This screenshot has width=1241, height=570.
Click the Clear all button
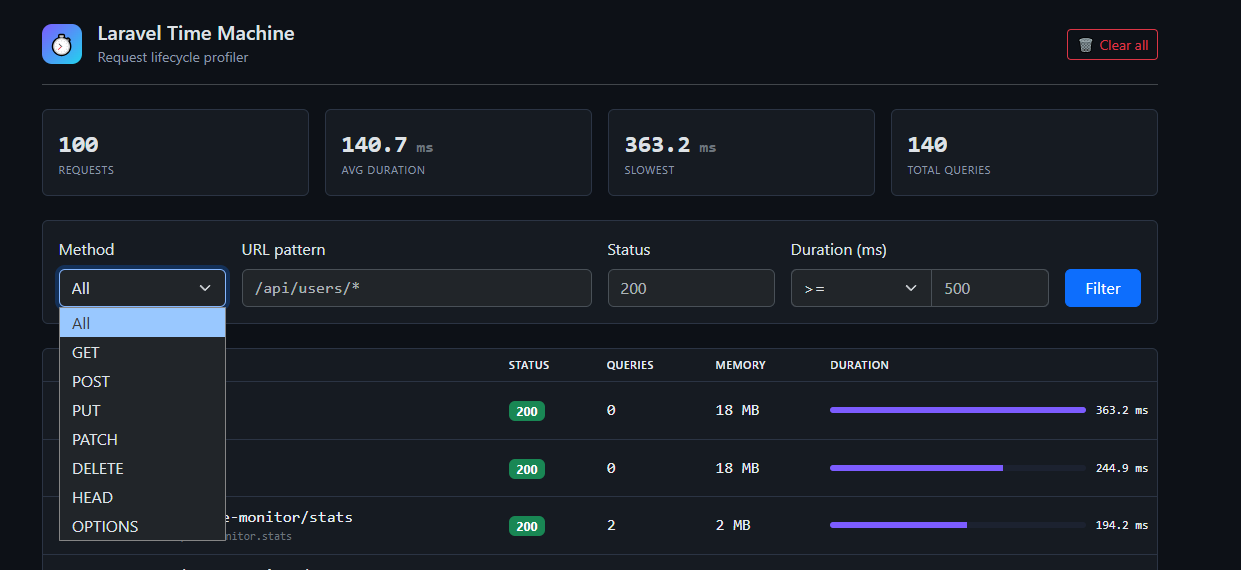tap(1112, 45)
